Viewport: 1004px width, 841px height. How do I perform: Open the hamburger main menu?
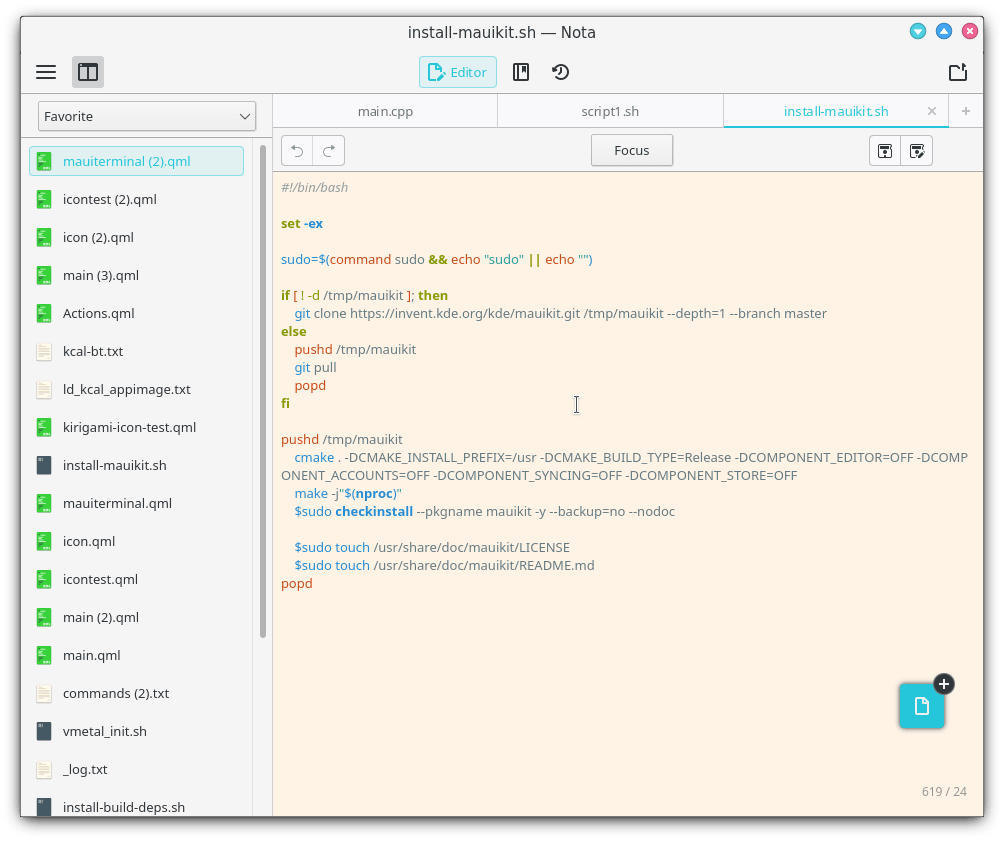point(46,72)
